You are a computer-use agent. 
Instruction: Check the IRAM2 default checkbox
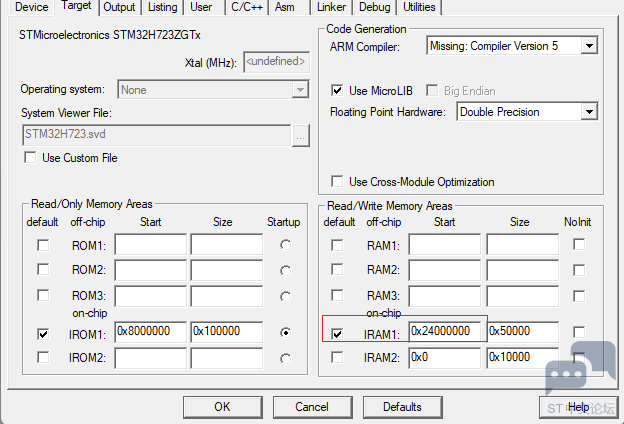(337, 357)
